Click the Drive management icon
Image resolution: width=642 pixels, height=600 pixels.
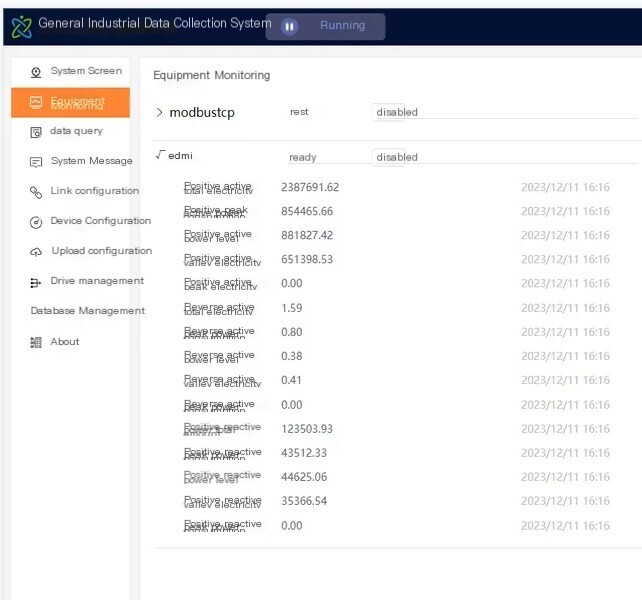[36, 283]
